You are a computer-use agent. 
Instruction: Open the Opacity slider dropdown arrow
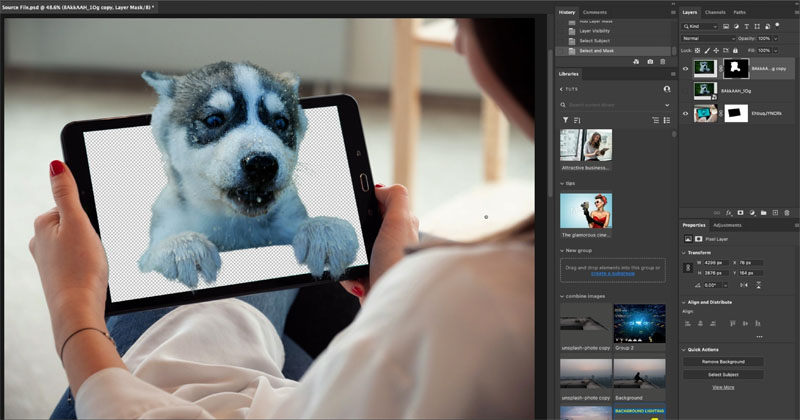pyautogui.click(x=776, y=38)
